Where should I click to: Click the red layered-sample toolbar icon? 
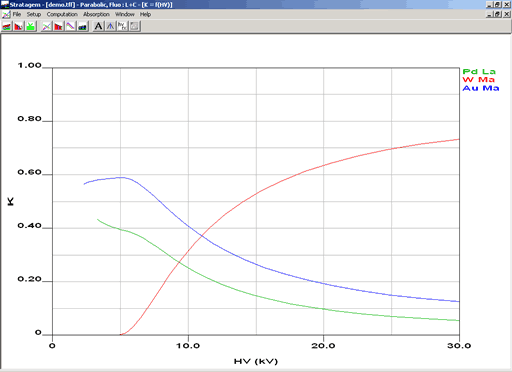(x=7, y=26)
